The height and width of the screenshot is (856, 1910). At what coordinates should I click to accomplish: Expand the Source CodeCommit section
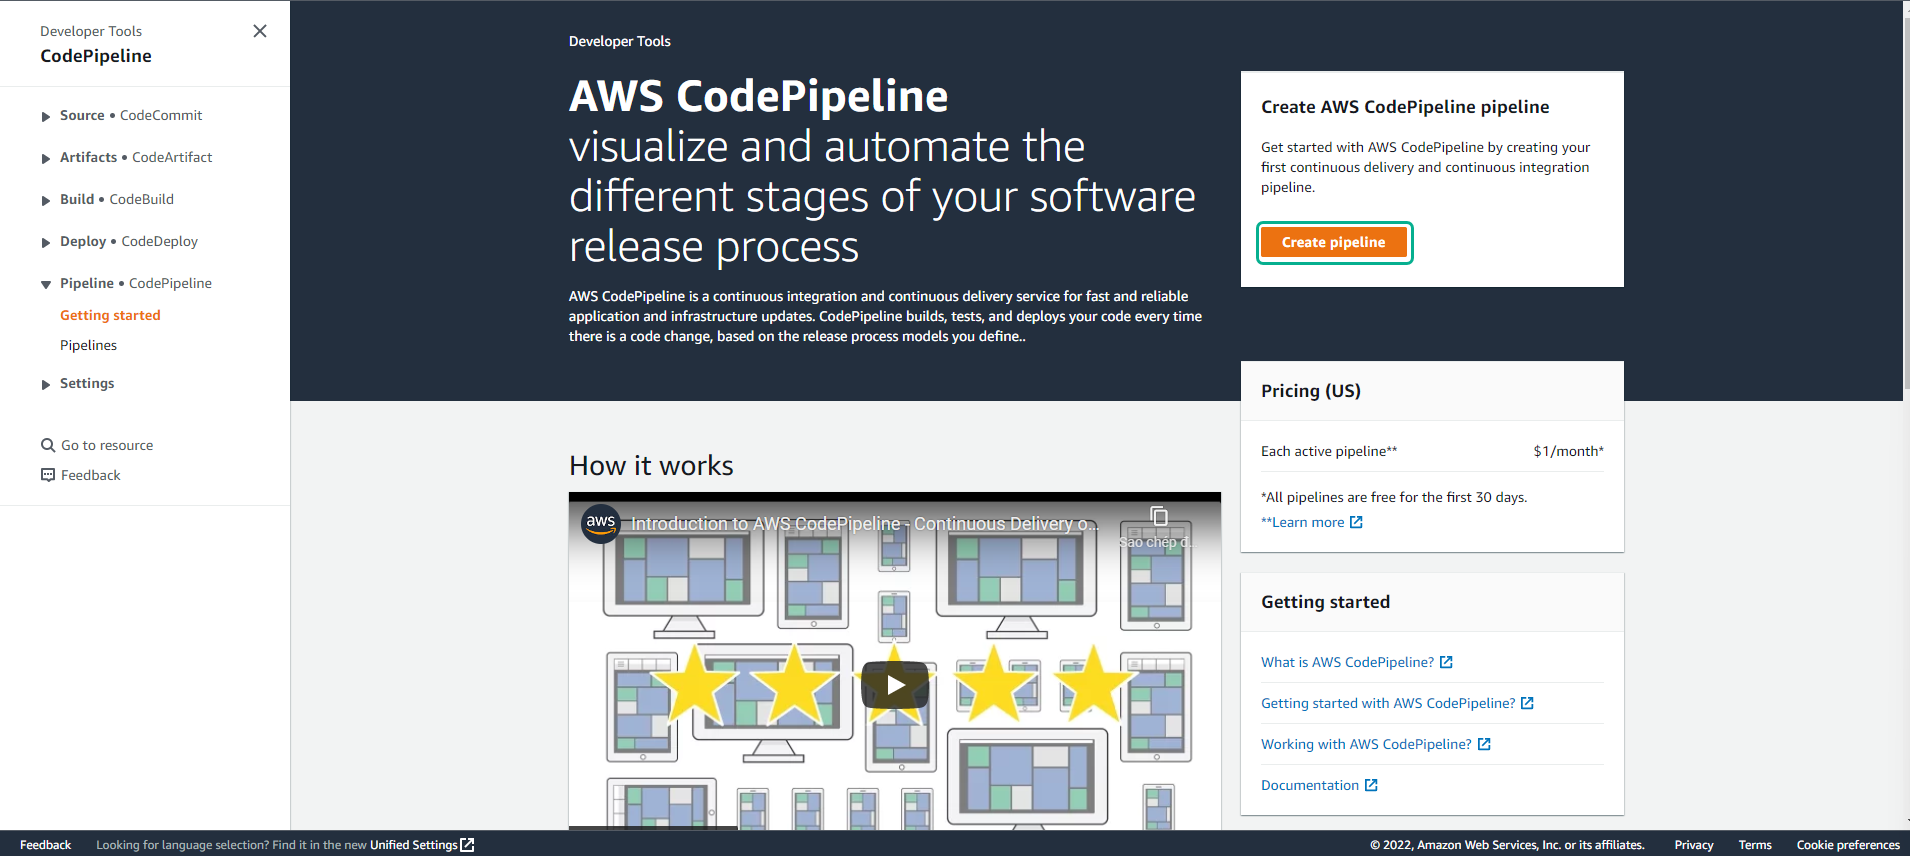[x=46, y=117]
